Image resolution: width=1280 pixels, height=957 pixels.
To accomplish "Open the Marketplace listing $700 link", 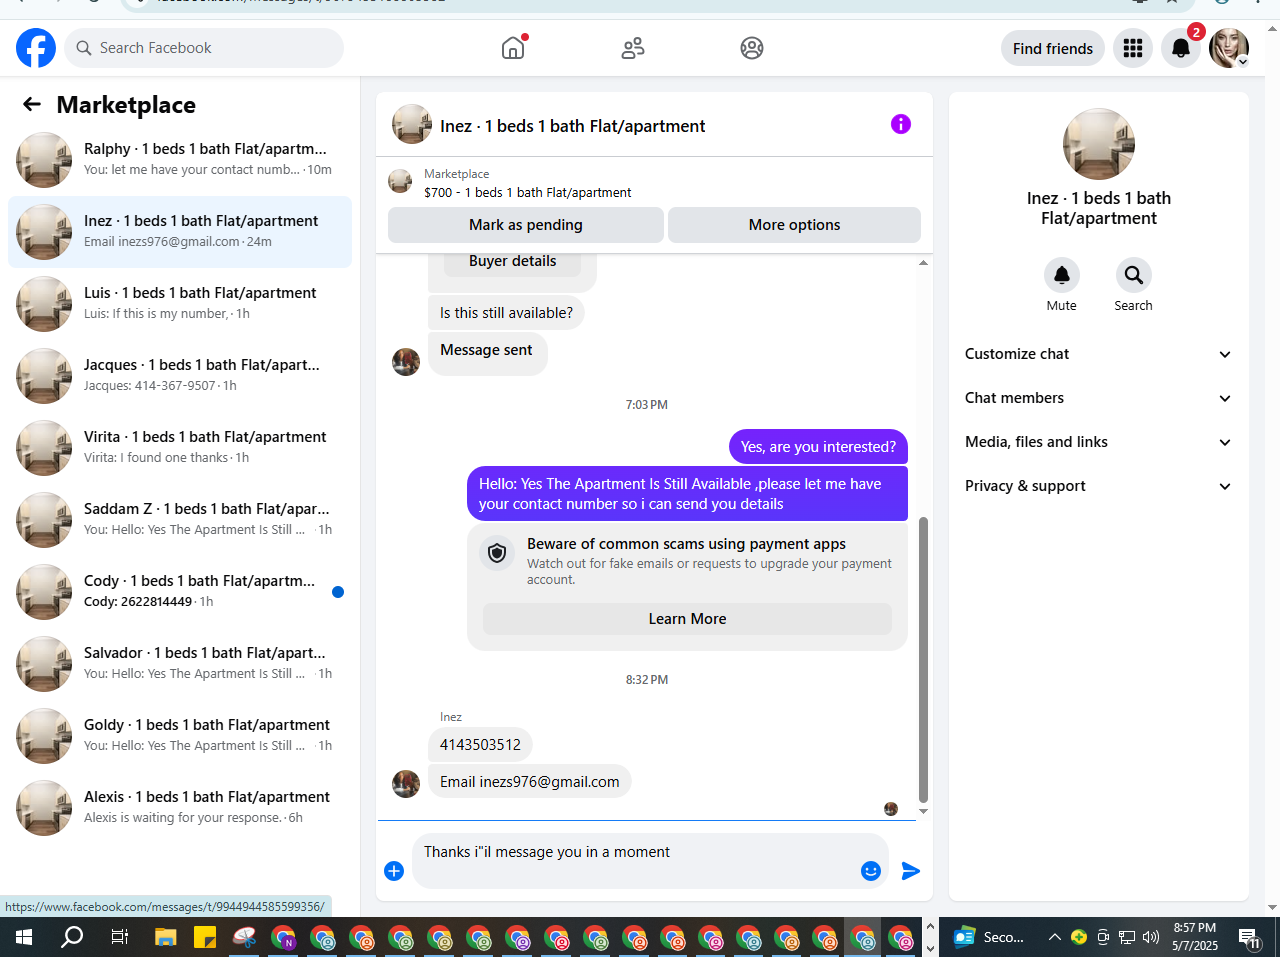I will [527, 192].
